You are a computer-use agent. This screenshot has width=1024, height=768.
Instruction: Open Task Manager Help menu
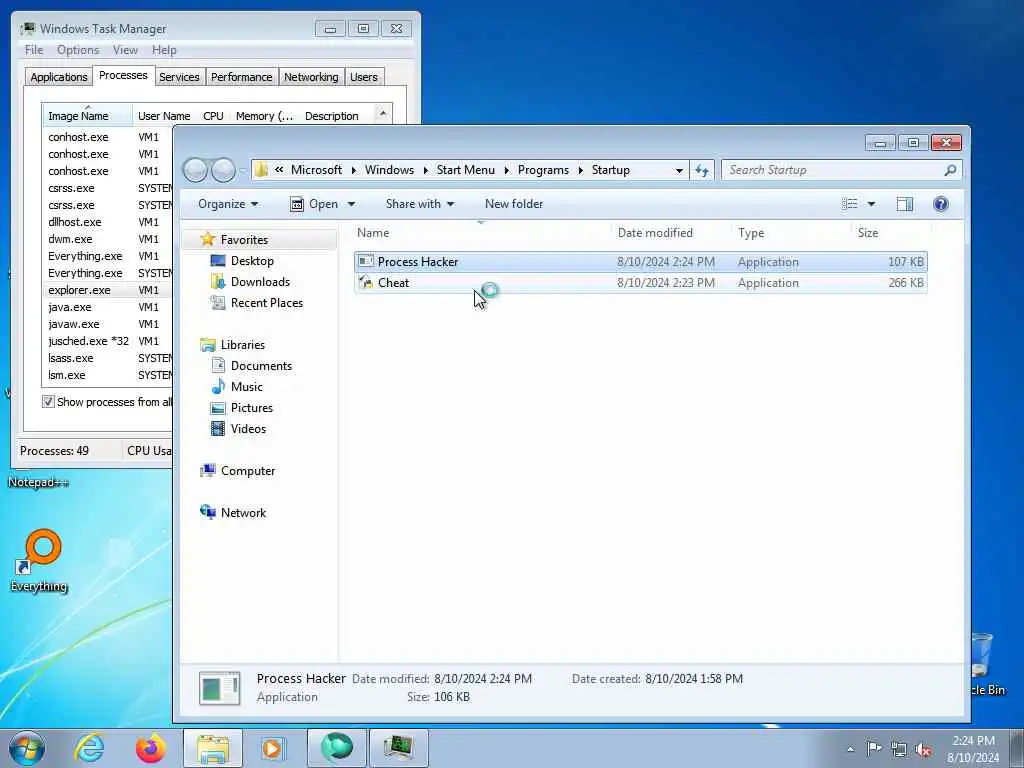pyautogui.click(x=164, y=50)
